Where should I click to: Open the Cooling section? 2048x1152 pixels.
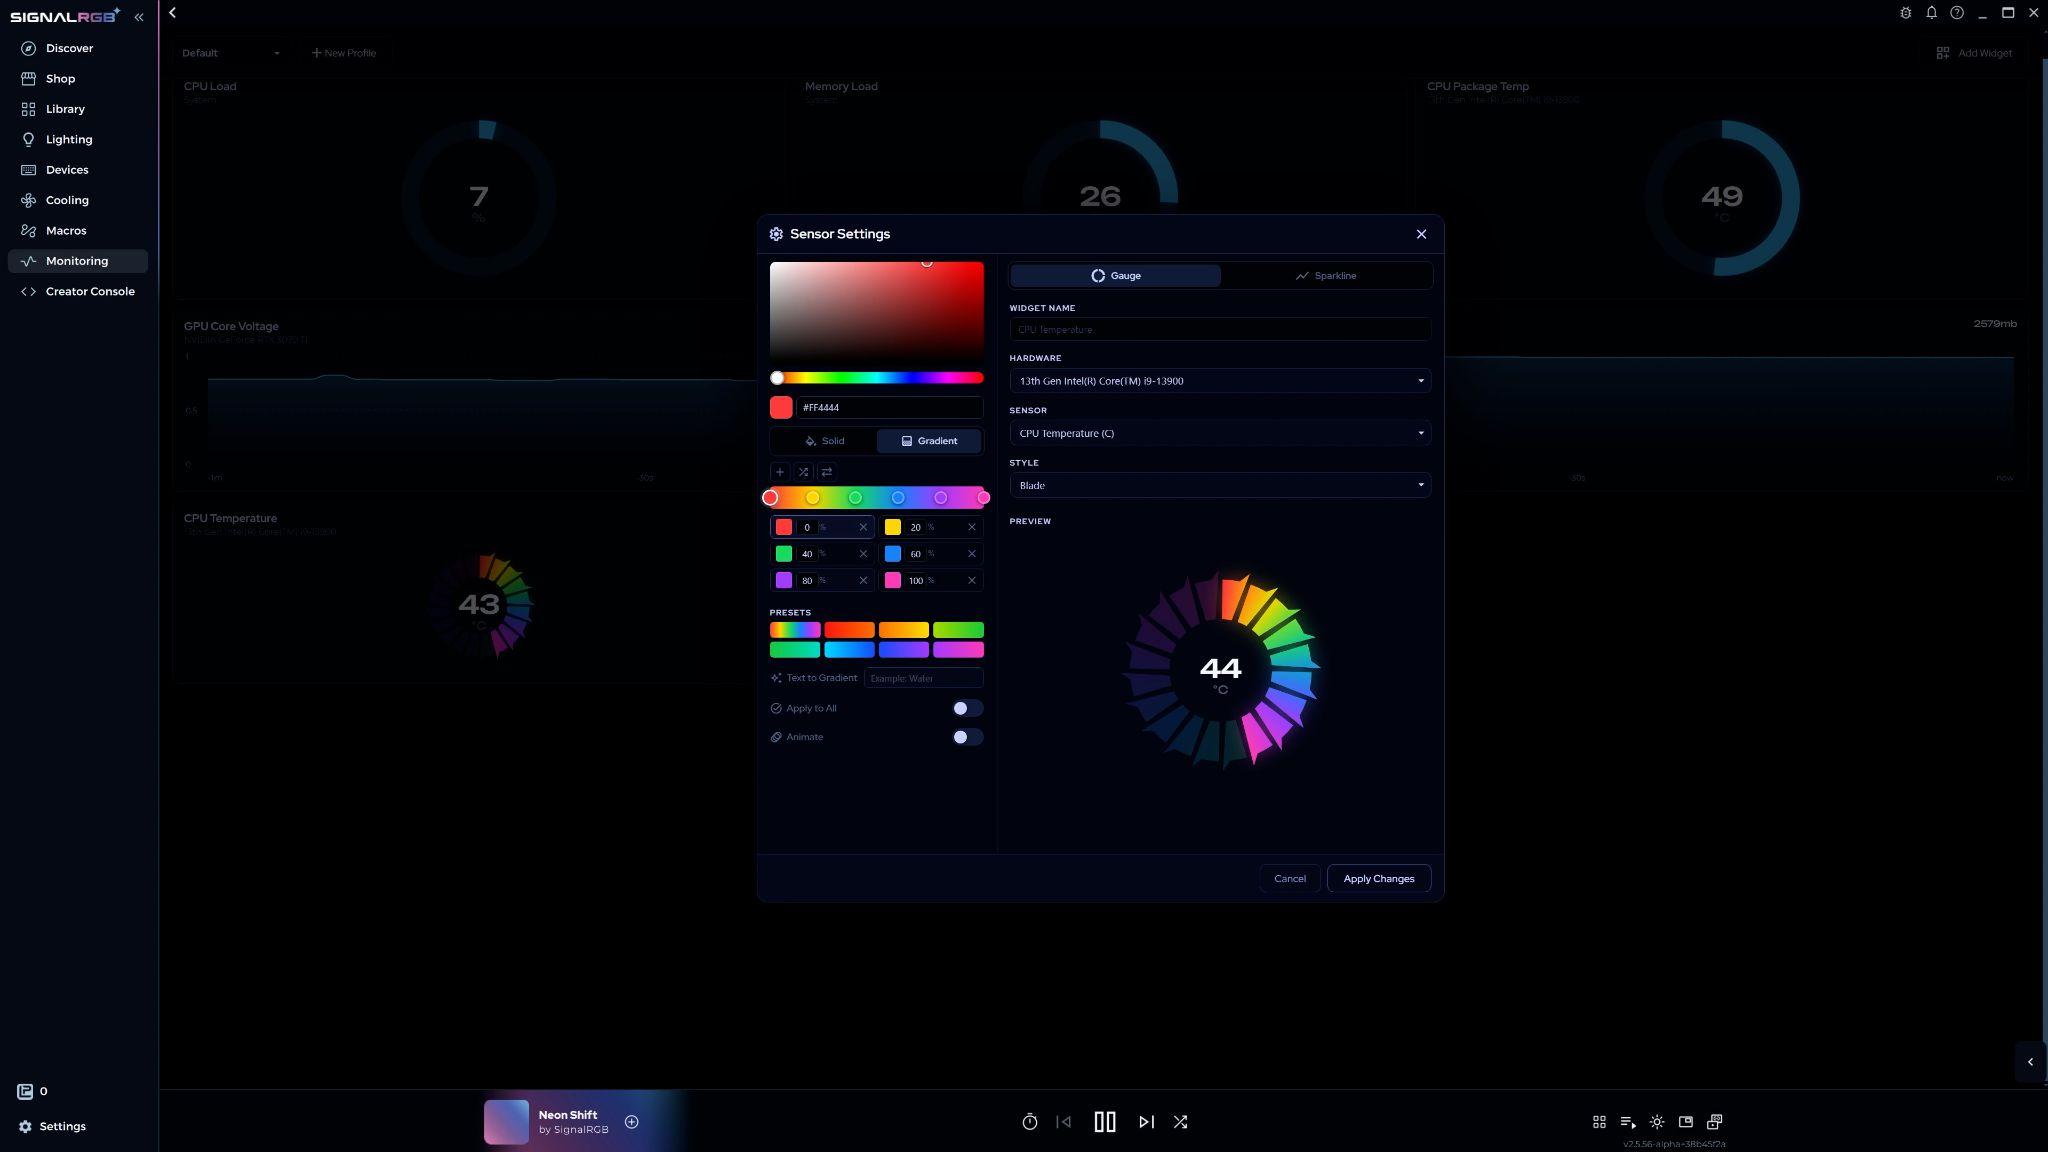pos(67,200)
